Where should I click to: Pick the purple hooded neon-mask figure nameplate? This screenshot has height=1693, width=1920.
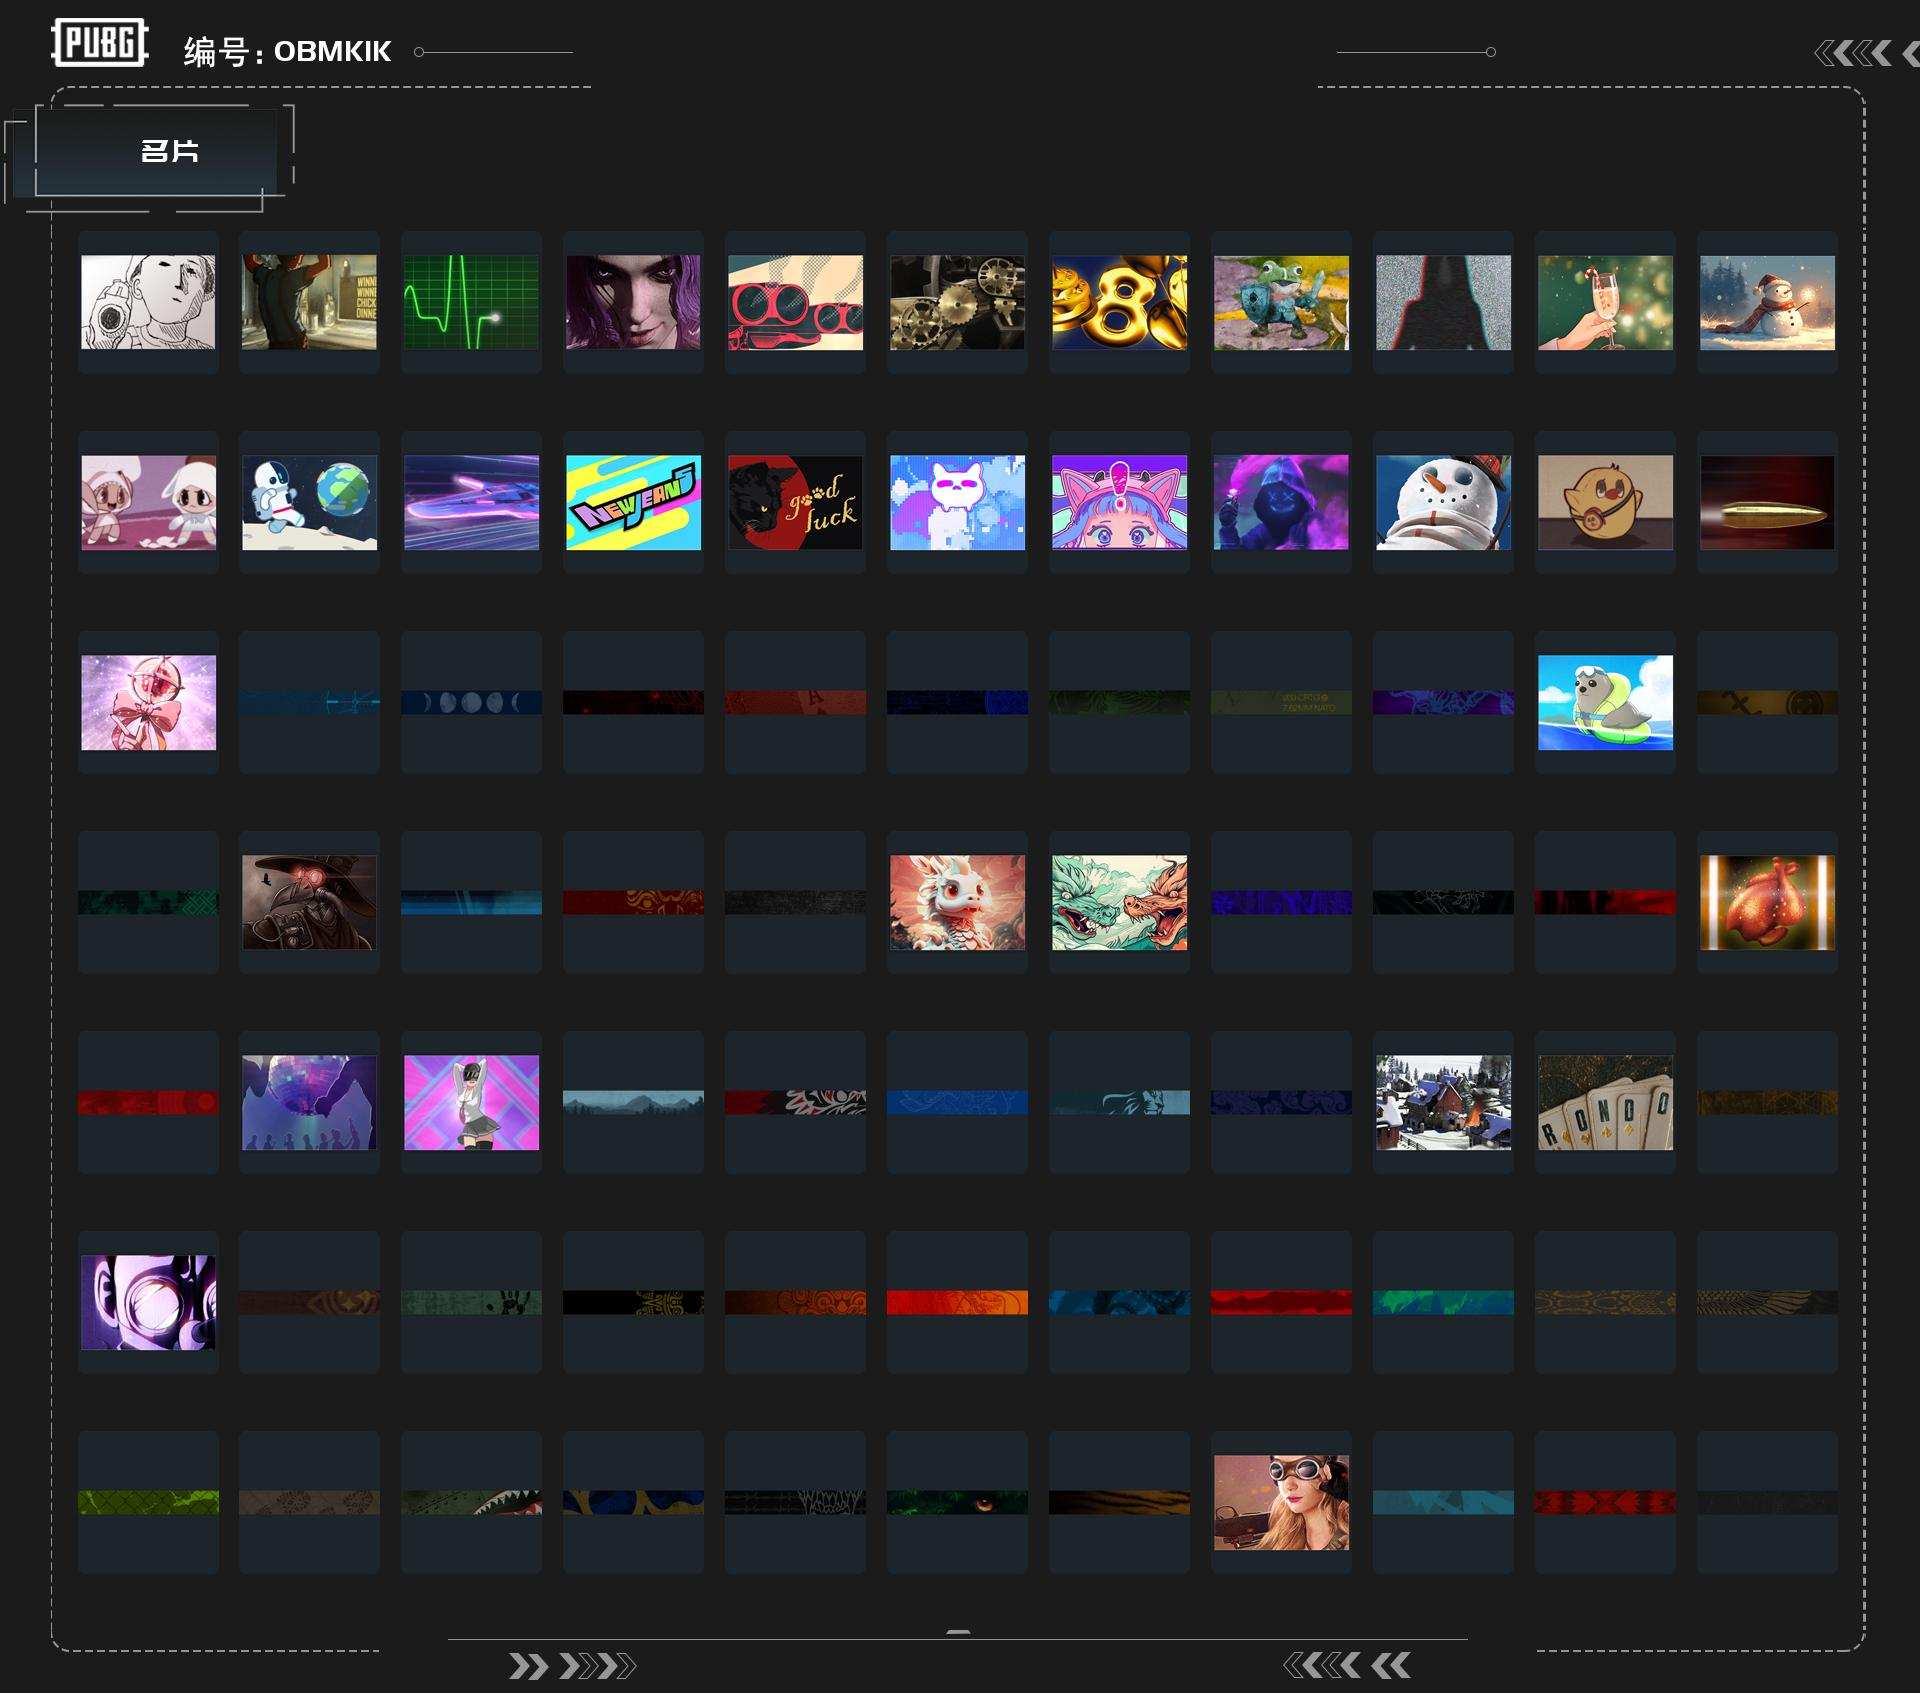pyautogui.click(x=1282, y=502)
